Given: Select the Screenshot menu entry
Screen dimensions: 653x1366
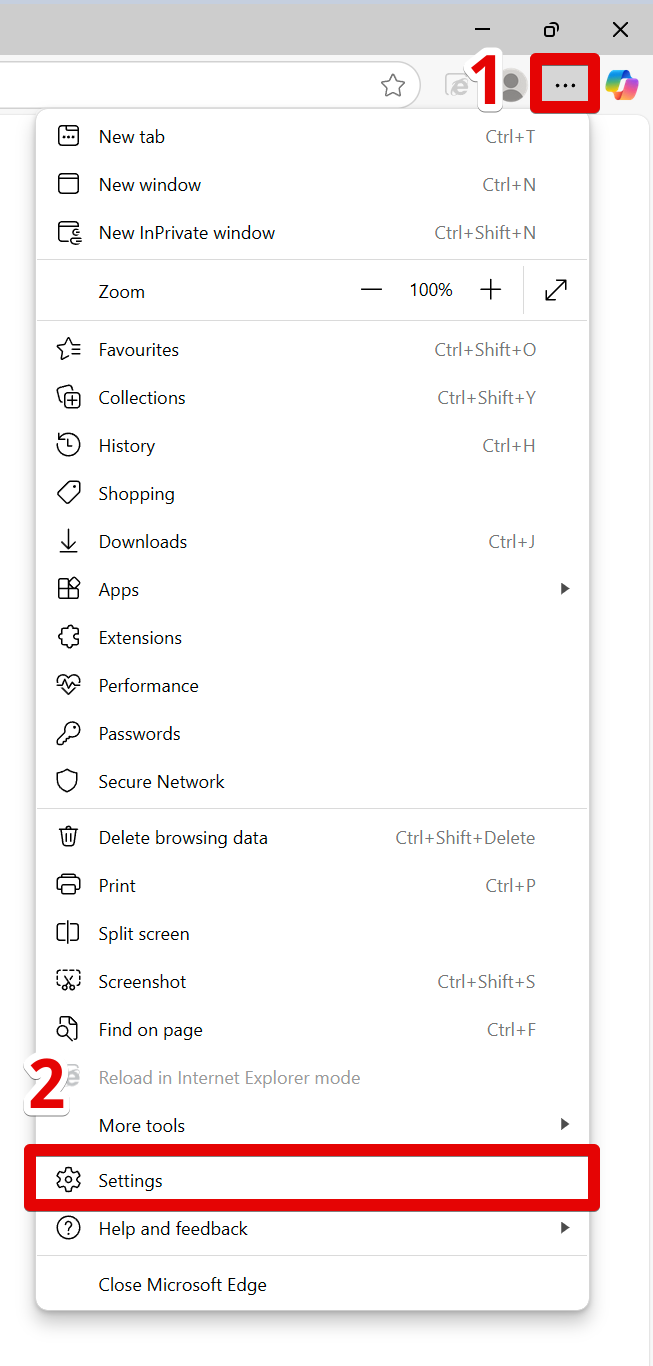Looking at the screenshot, I should pos(312,981).
